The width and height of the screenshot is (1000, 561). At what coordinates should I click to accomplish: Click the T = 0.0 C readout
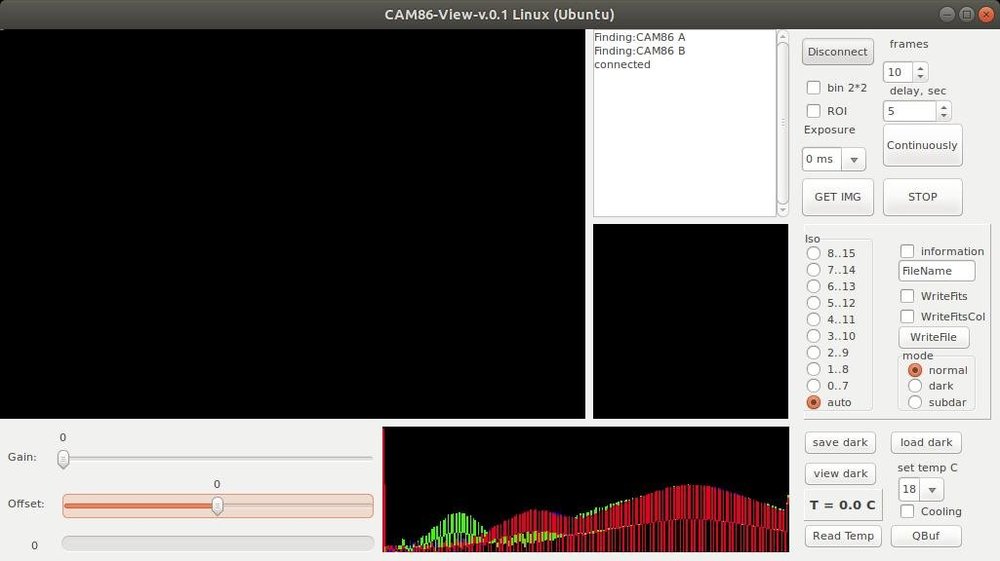842,506
